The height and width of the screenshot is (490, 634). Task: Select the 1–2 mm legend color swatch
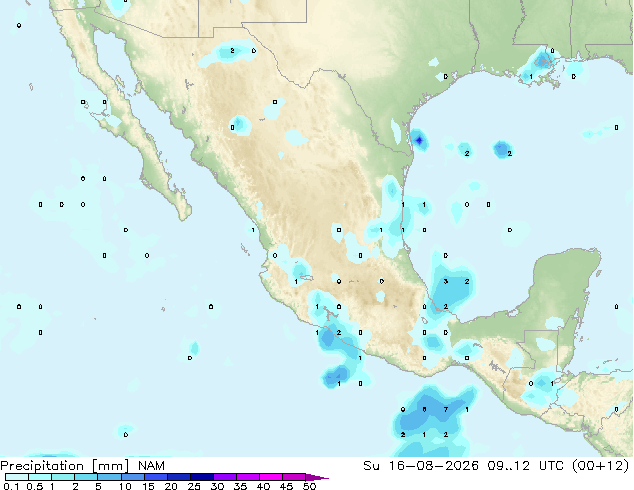click(x=63, y=477)
